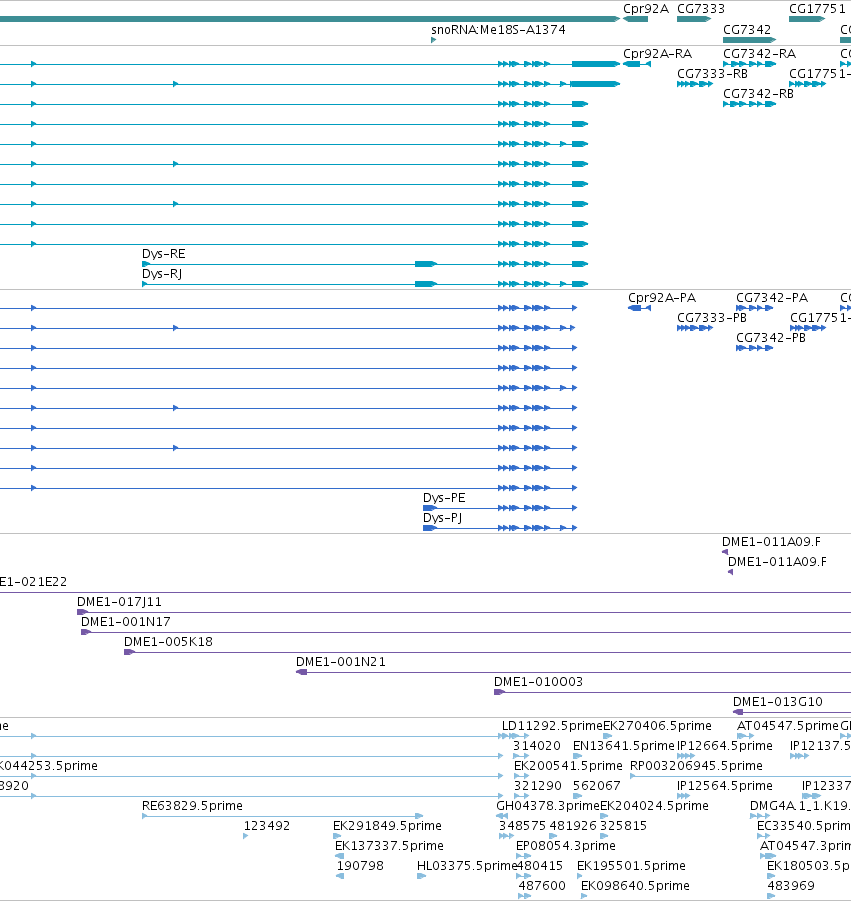Open clone DME1-001N17
Image resolution: width=851 pixels, height=901 pixels.
(125, 622)
